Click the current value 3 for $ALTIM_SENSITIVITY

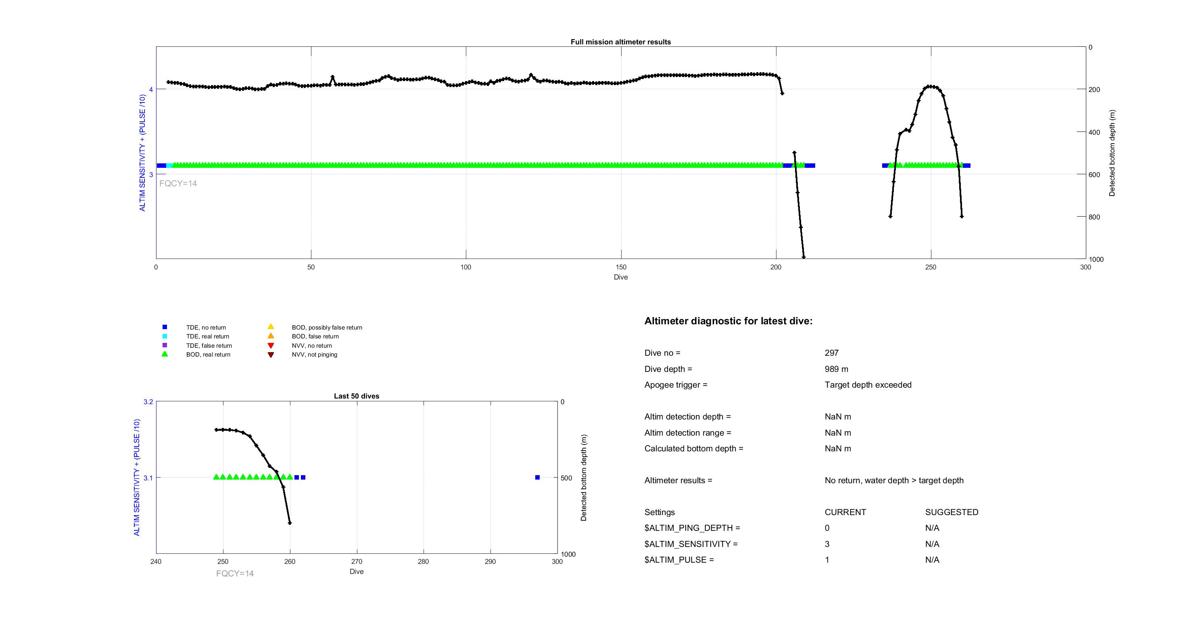point(828,544)
